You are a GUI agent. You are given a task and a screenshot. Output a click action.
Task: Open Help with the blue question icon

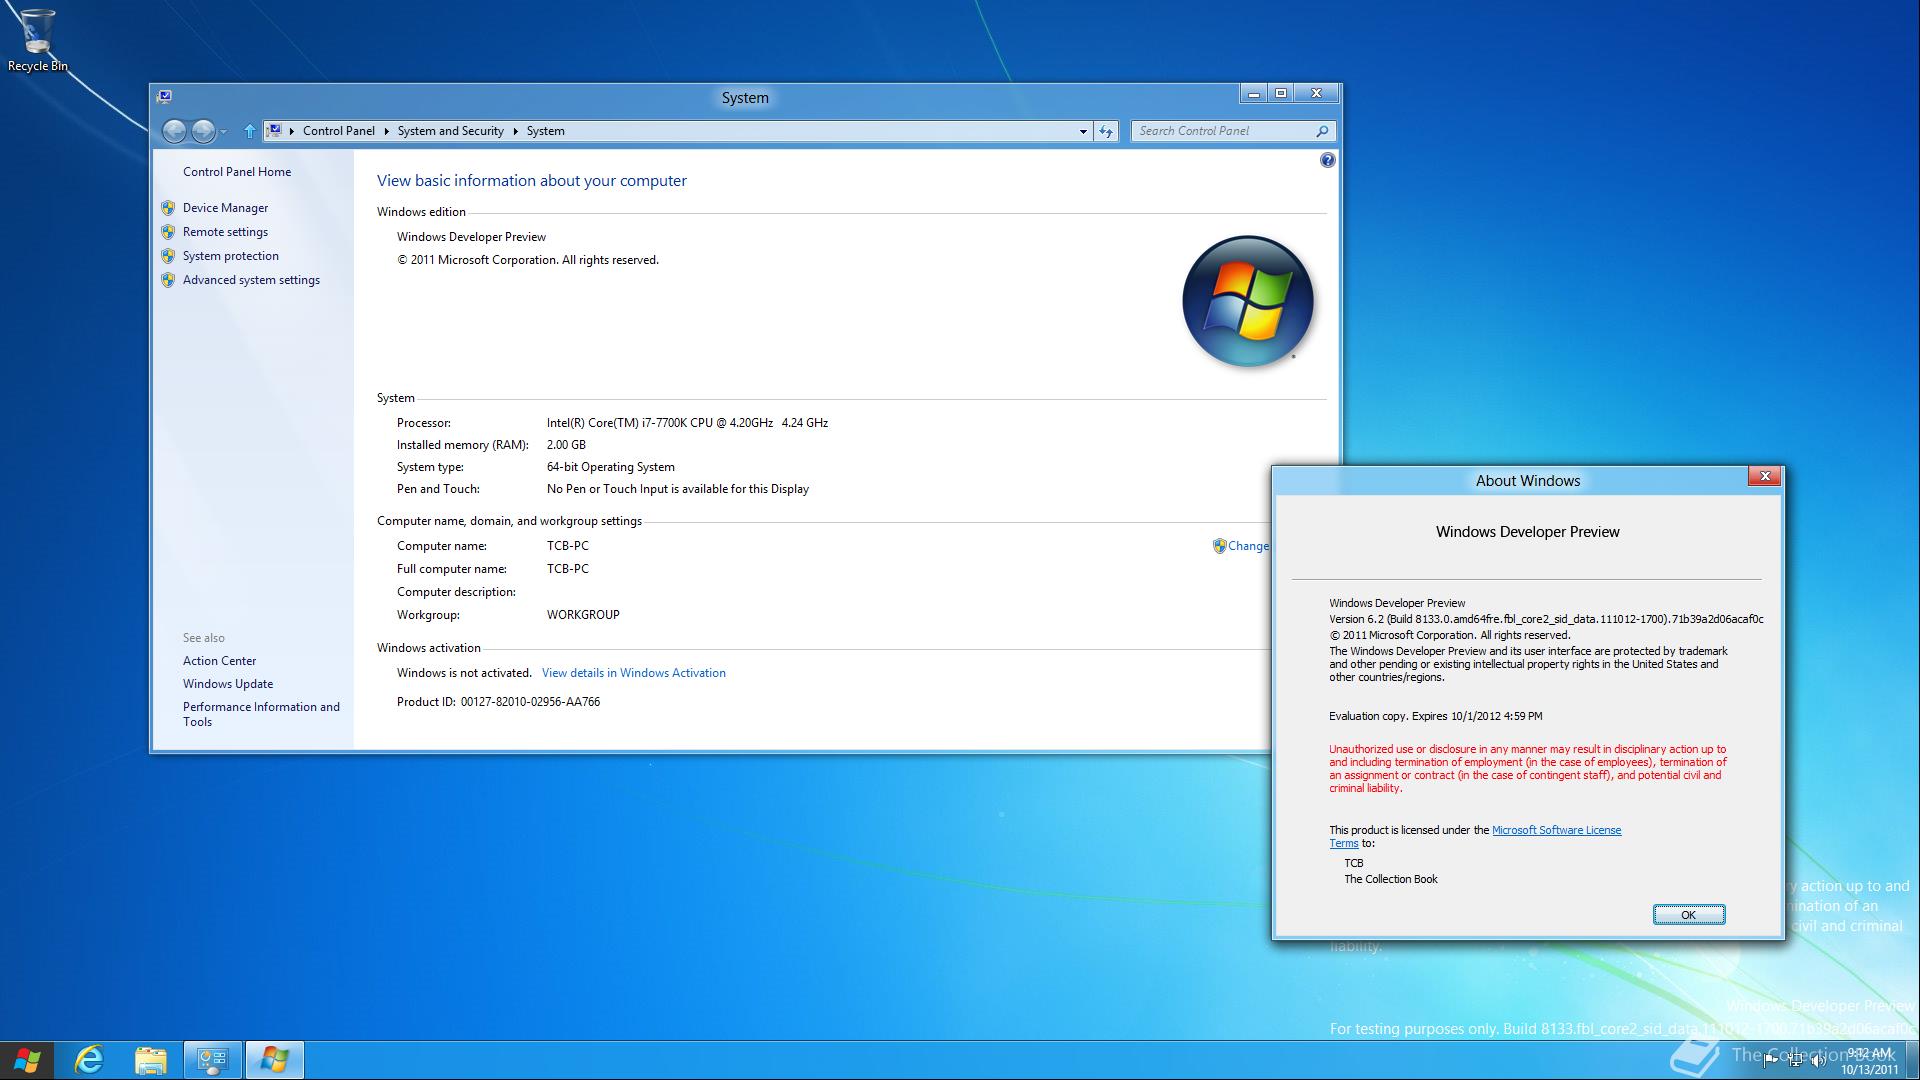click(x=1327, y=160)
